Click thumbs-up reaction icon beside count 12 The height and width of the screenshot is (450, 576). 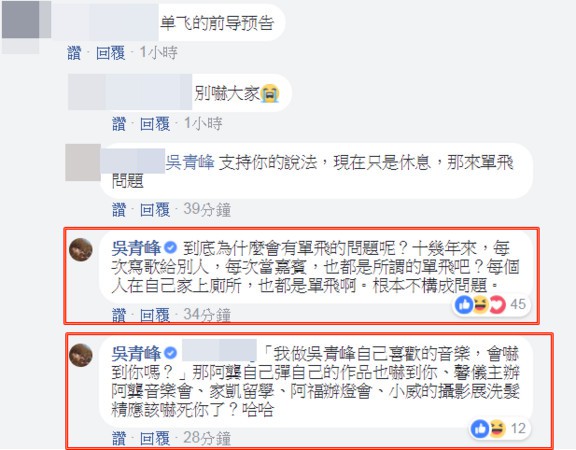point(480,429)
